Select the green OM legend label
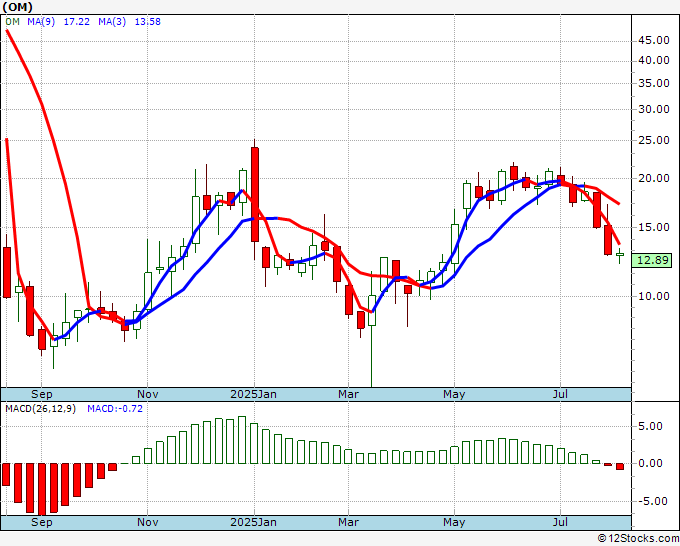Image resolution: width=680 pixels, height=546 pixels. tap(13, 22)
